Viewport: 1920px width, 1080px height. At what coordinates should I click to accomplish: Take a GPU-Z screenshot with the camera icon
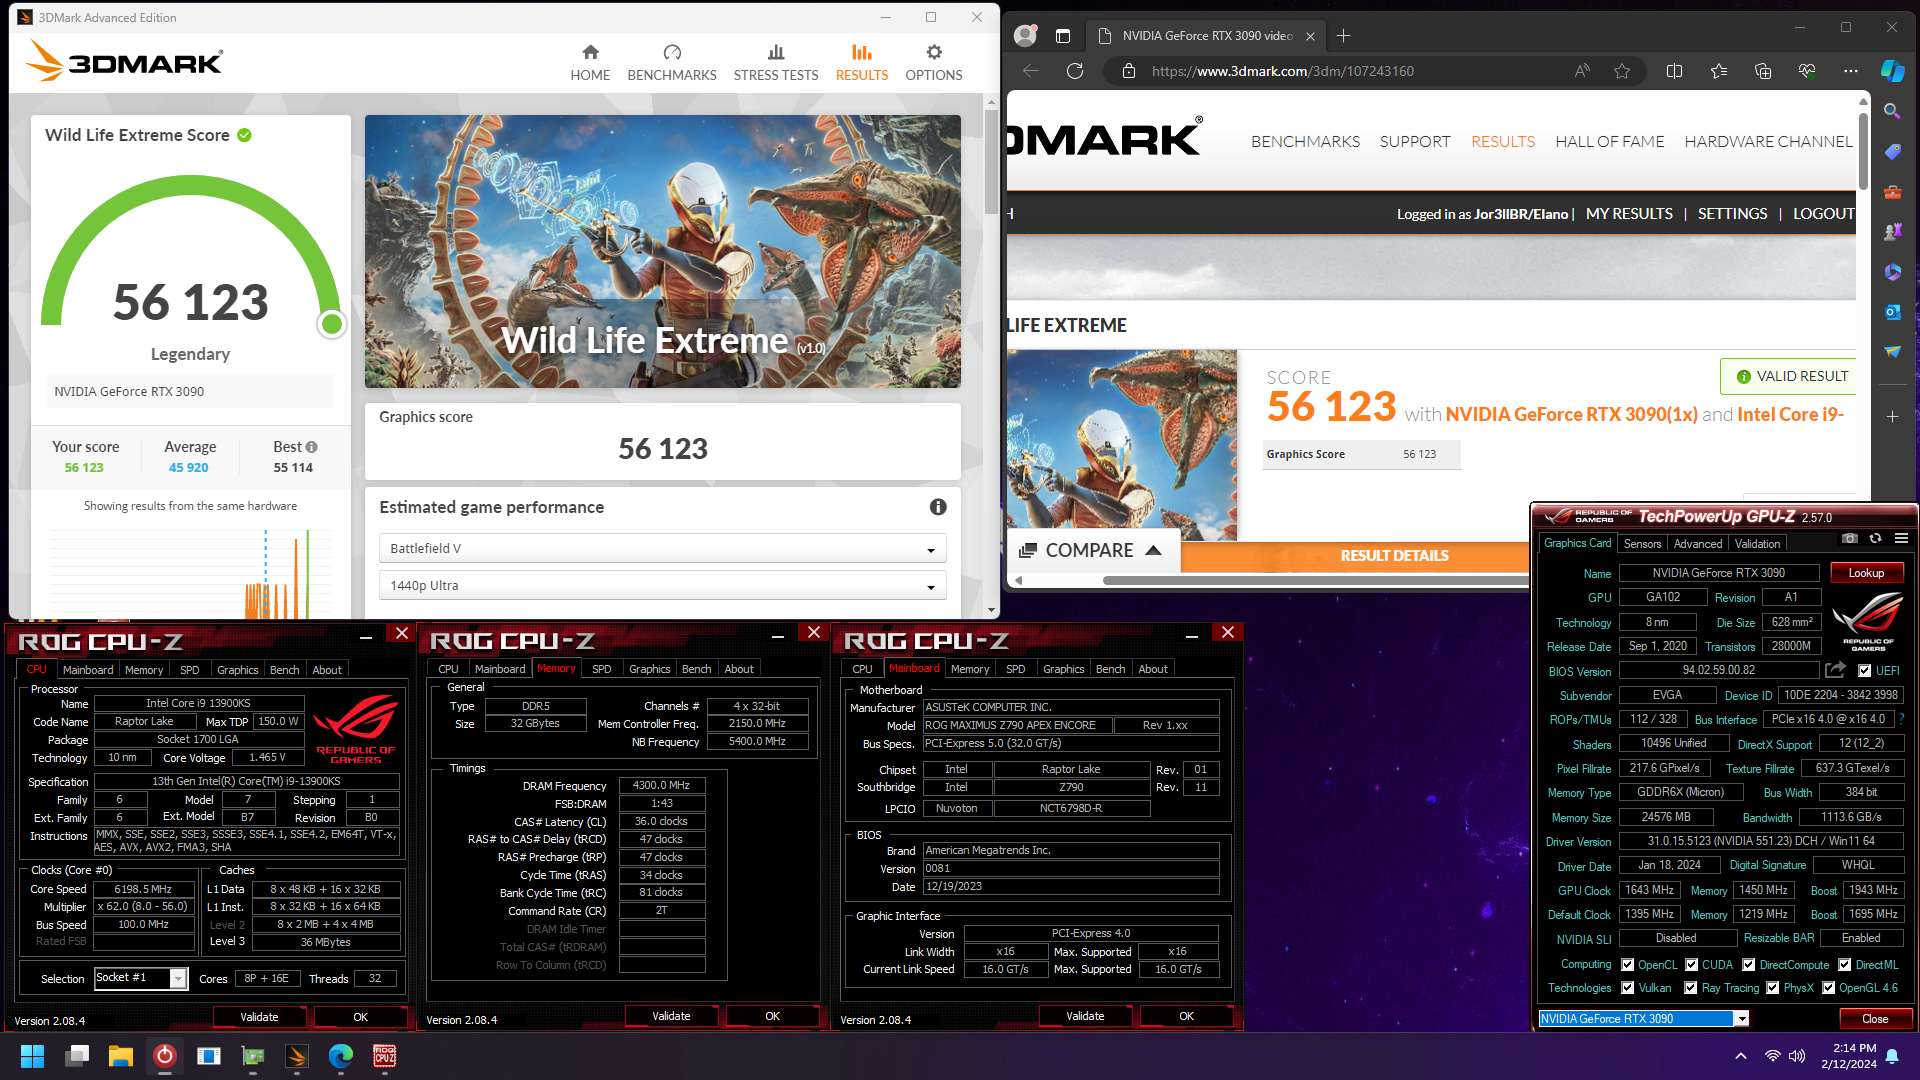(1850, 538)
